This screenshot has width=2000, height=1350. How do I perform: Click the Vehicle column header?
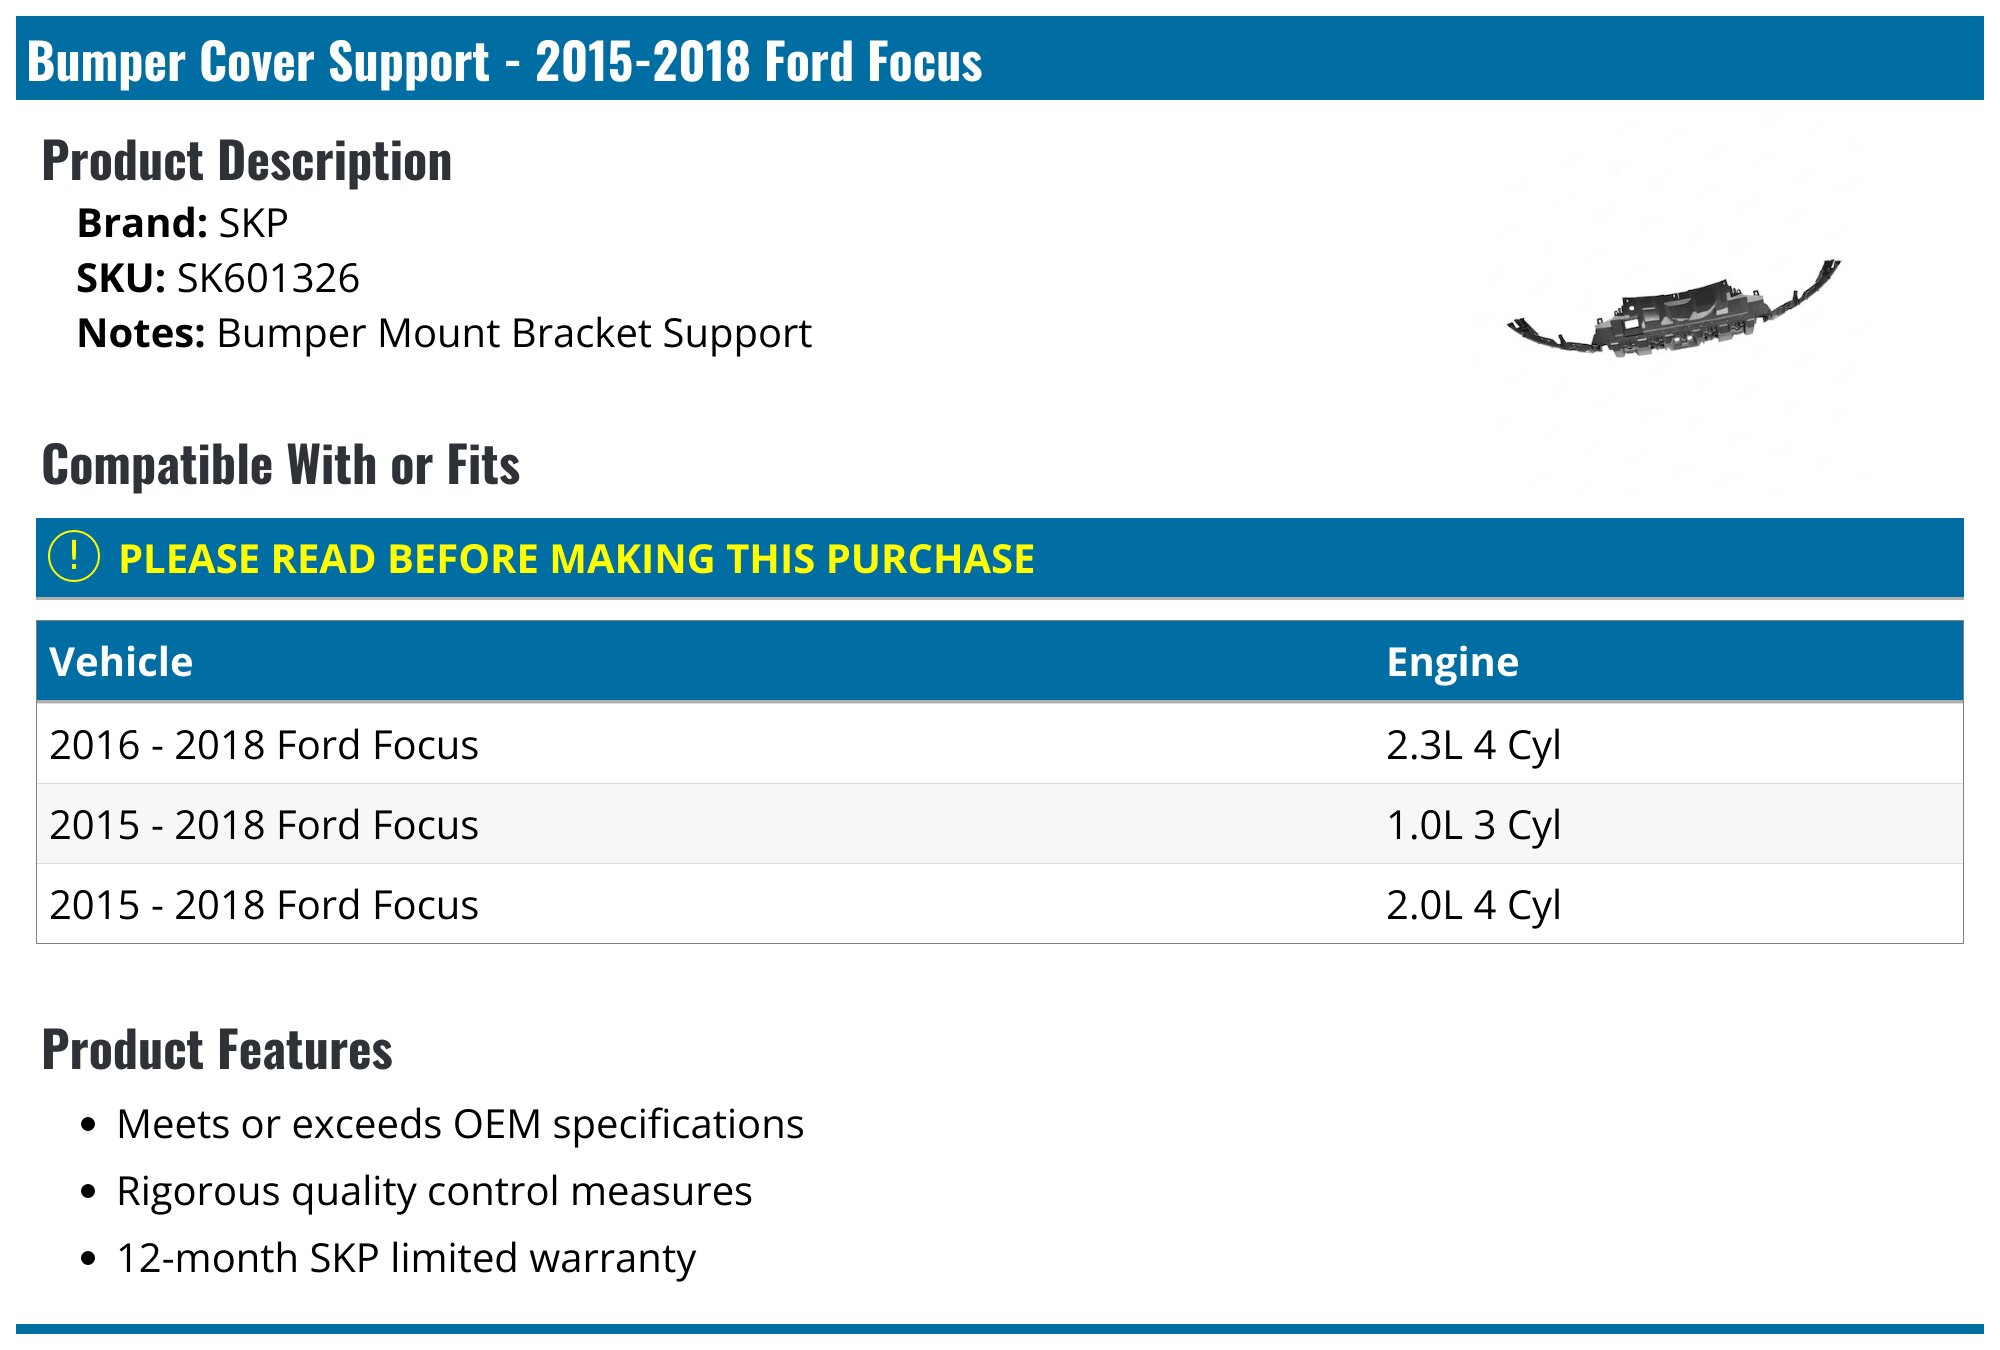click(121, 662)
